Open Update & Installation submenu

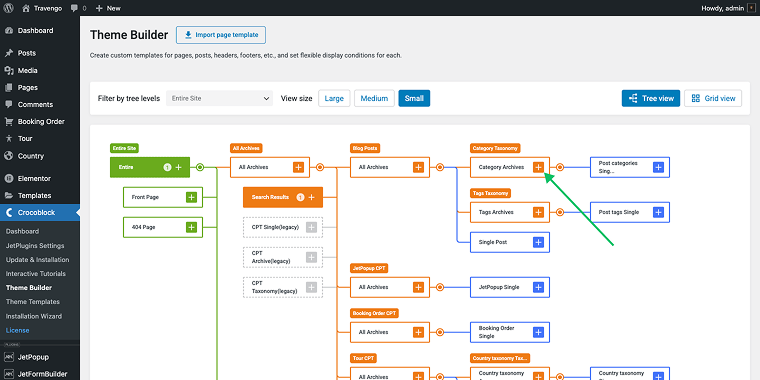click(x=37, y=260)
